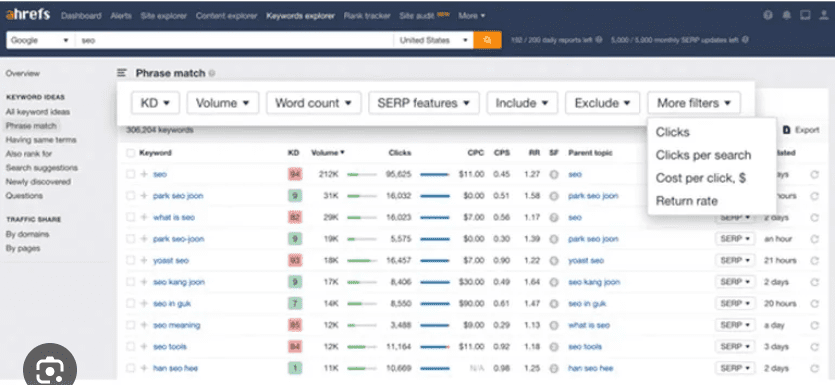
Task: Click the notifications bell icon in header
Action: click(787, 15)
